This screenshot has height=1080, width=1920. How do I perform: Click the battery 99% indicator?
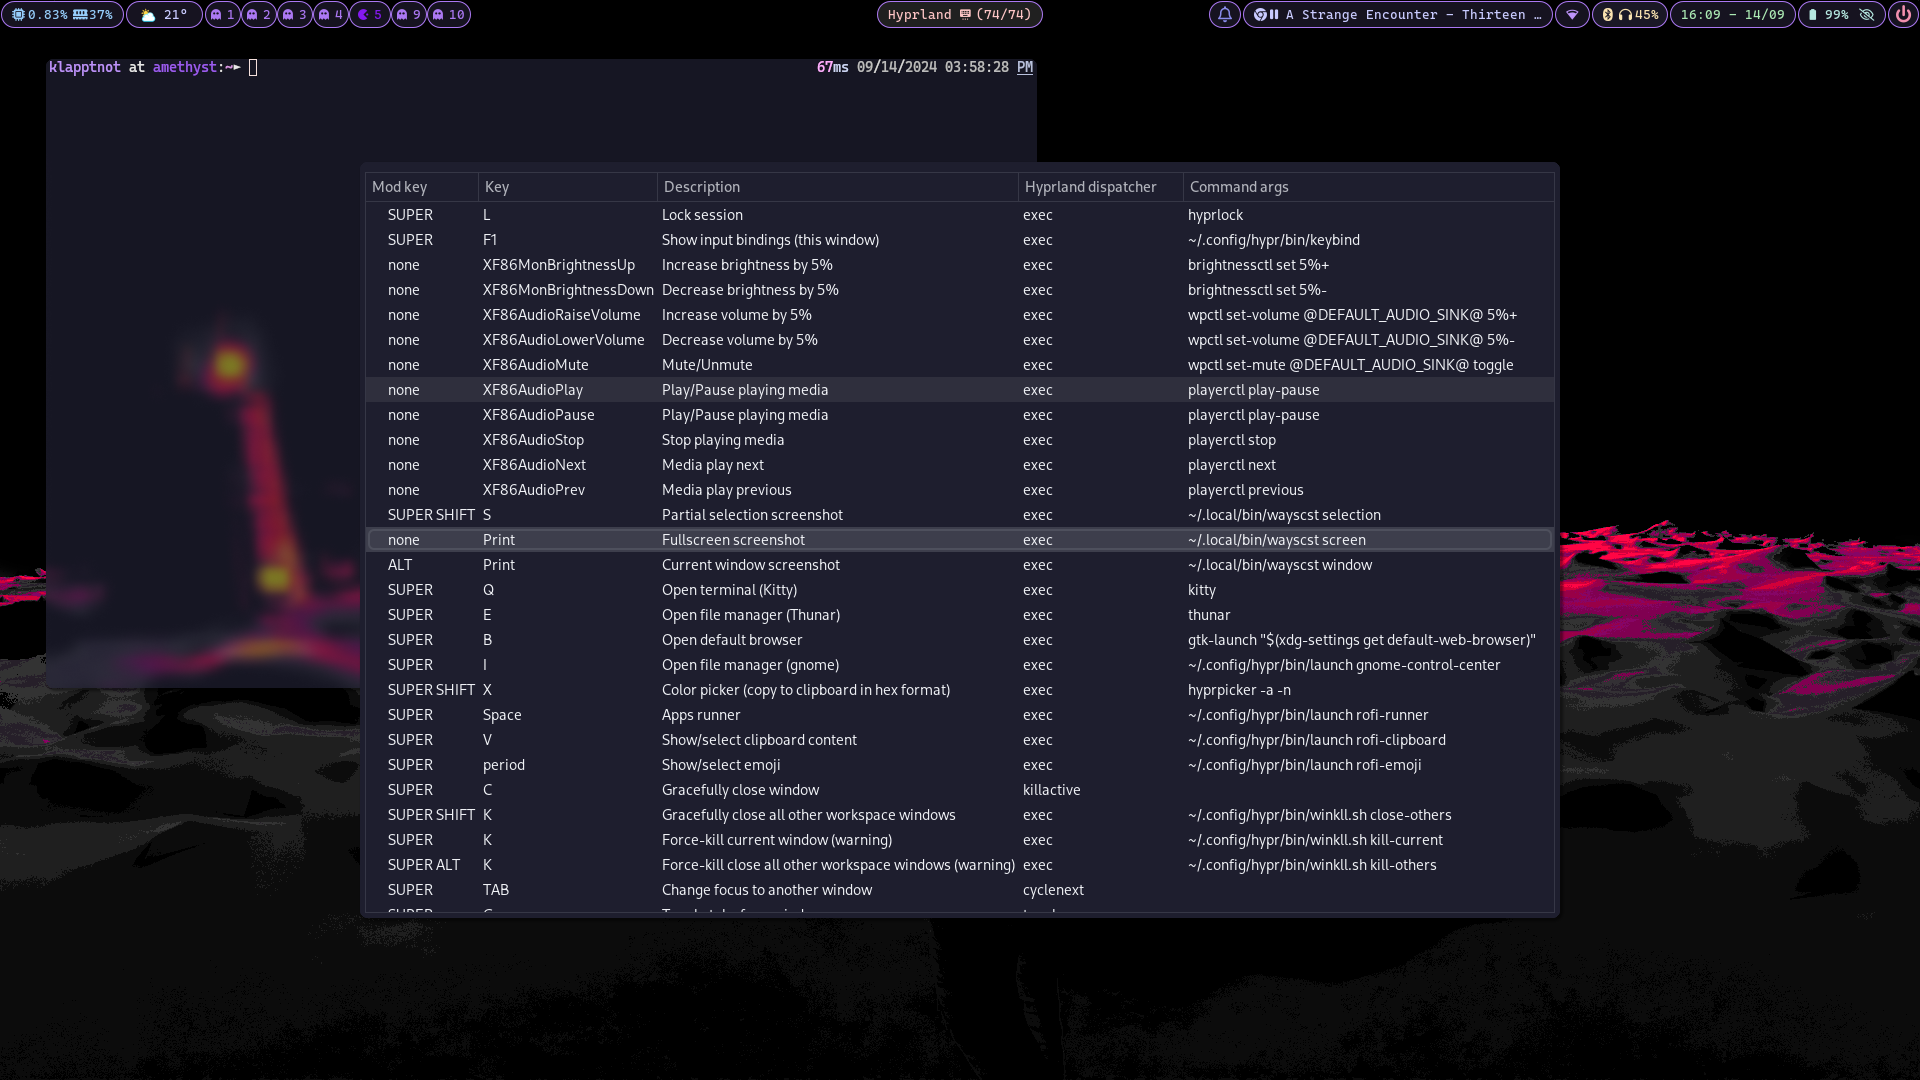(1828, 15)
